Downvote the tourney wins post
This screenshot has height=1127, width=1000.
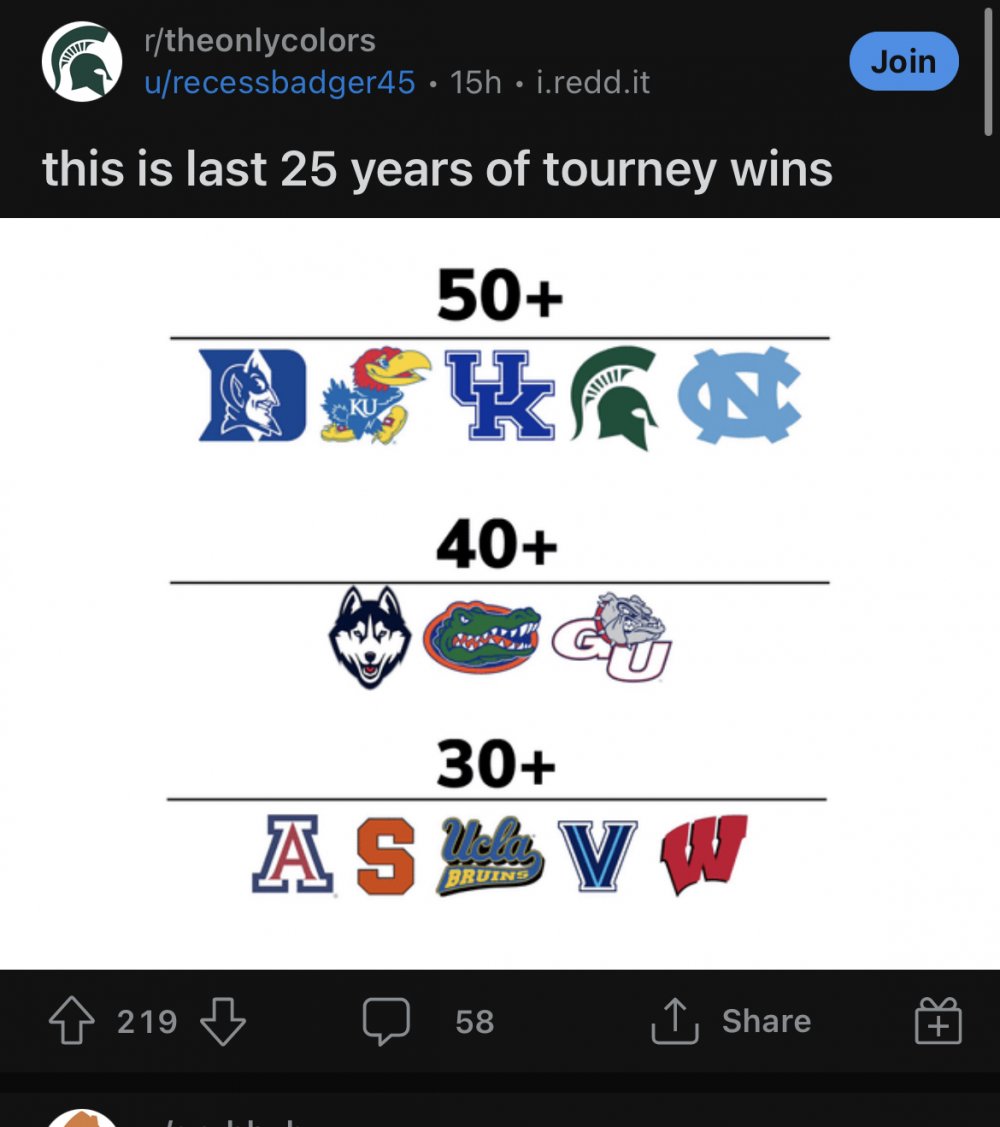222,1021
